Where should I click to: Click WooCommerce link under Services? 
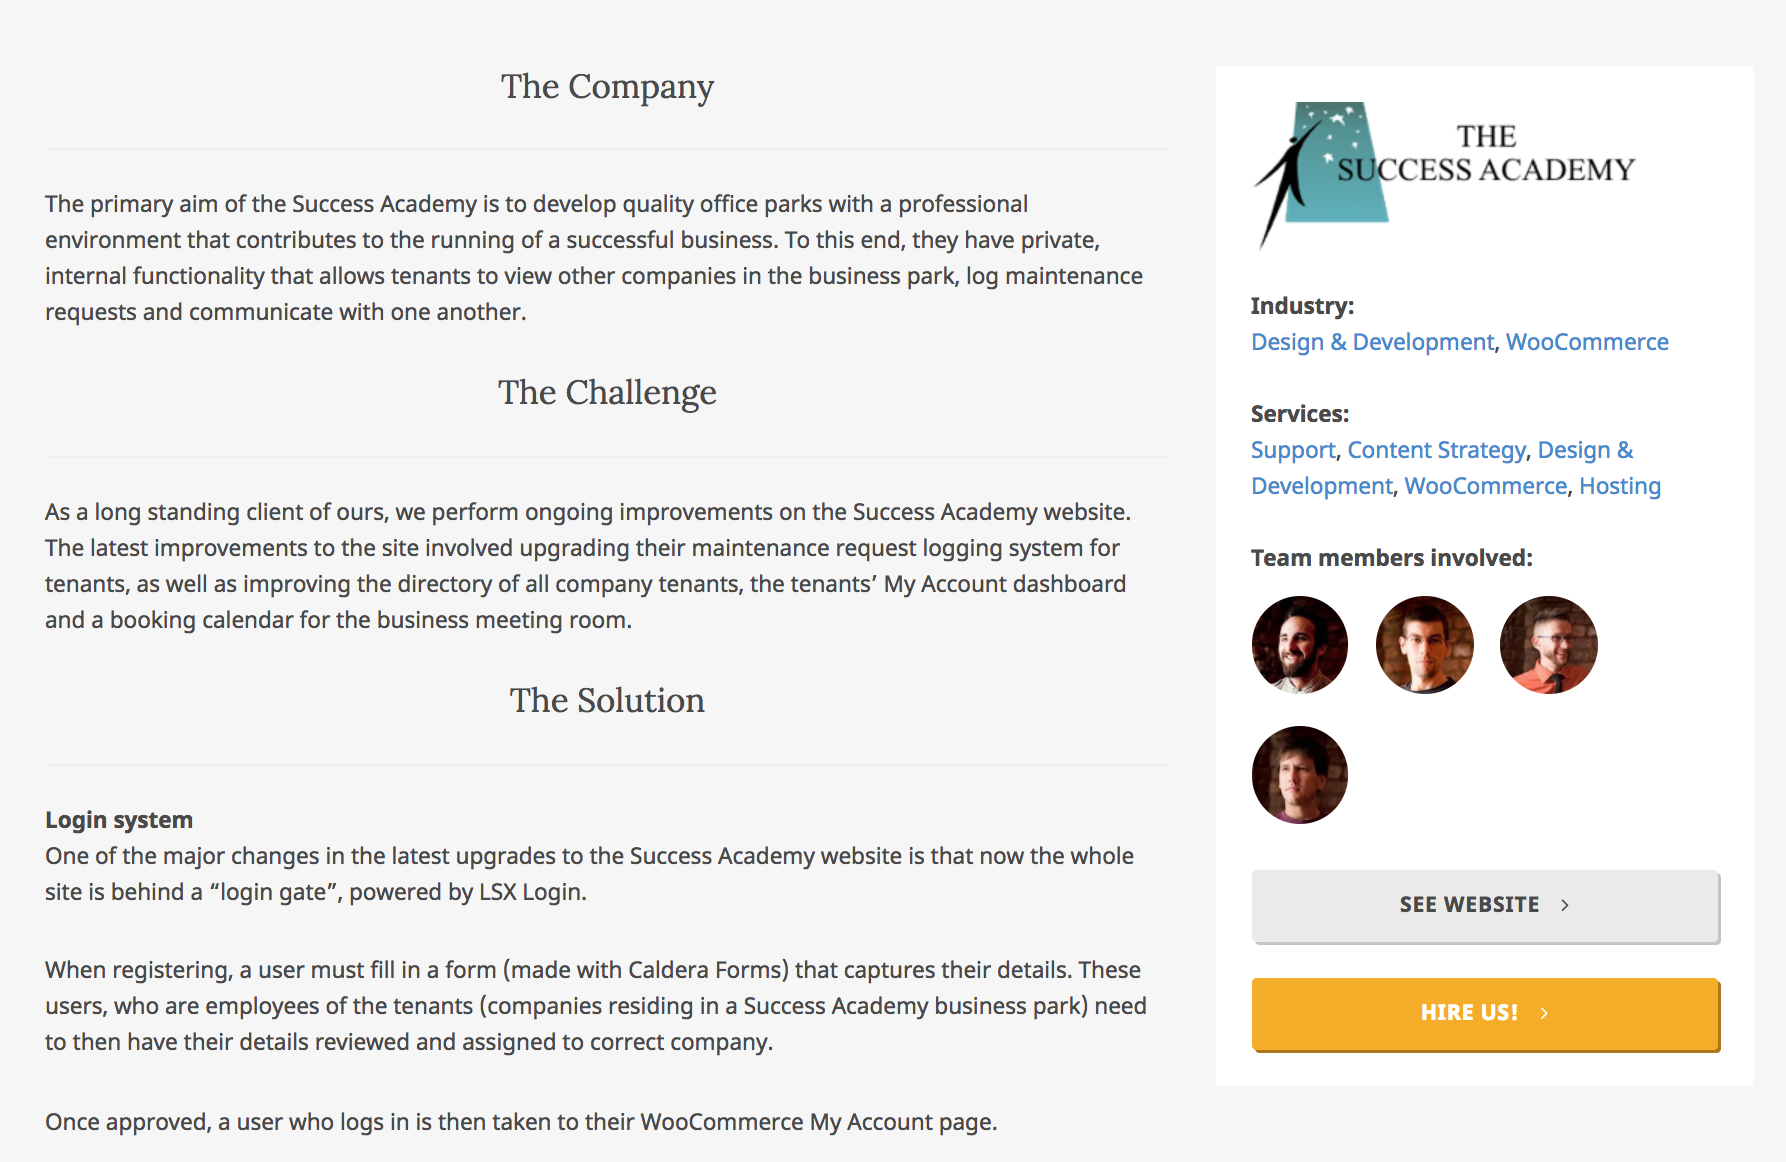[1485, 486]
